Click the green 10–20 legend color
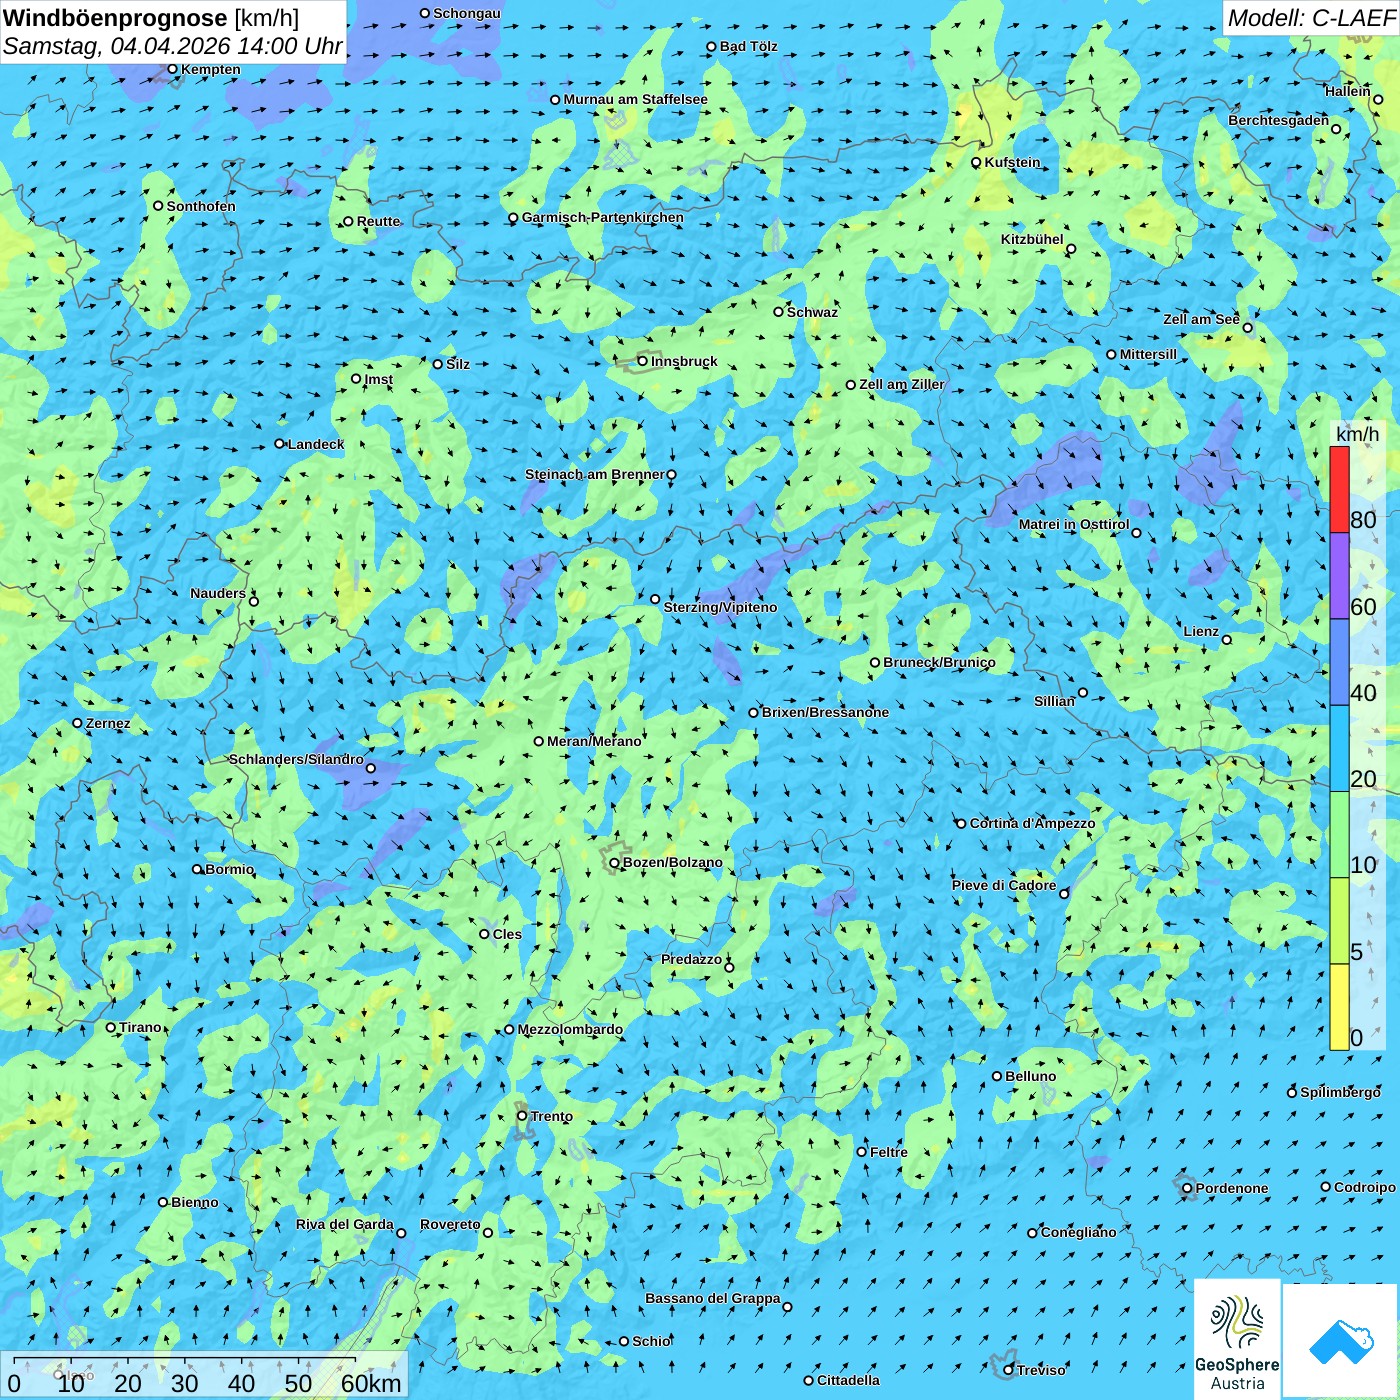This screenshot has height=1400, width=1400. 1339,835
